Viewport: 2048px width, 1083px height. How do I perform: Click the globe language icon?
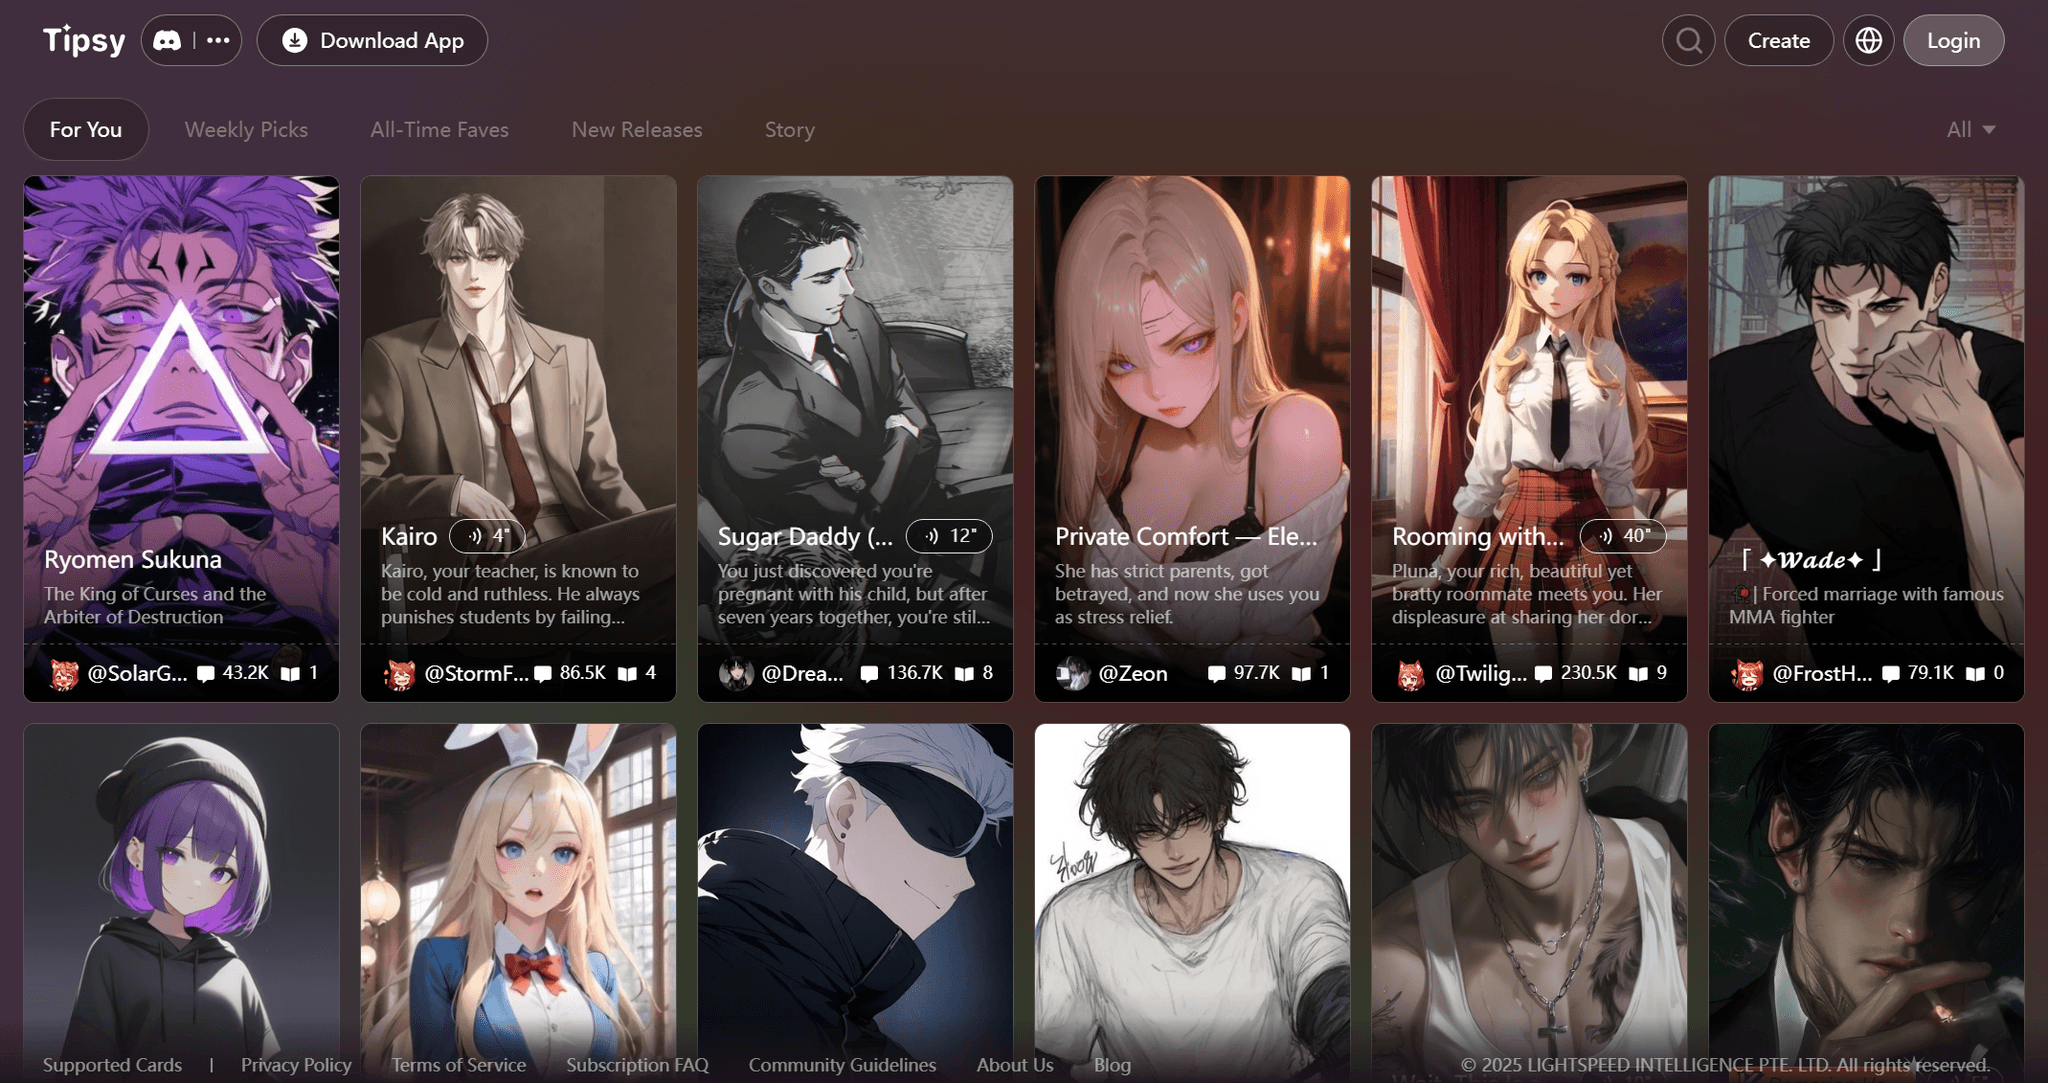(1868, 41)
